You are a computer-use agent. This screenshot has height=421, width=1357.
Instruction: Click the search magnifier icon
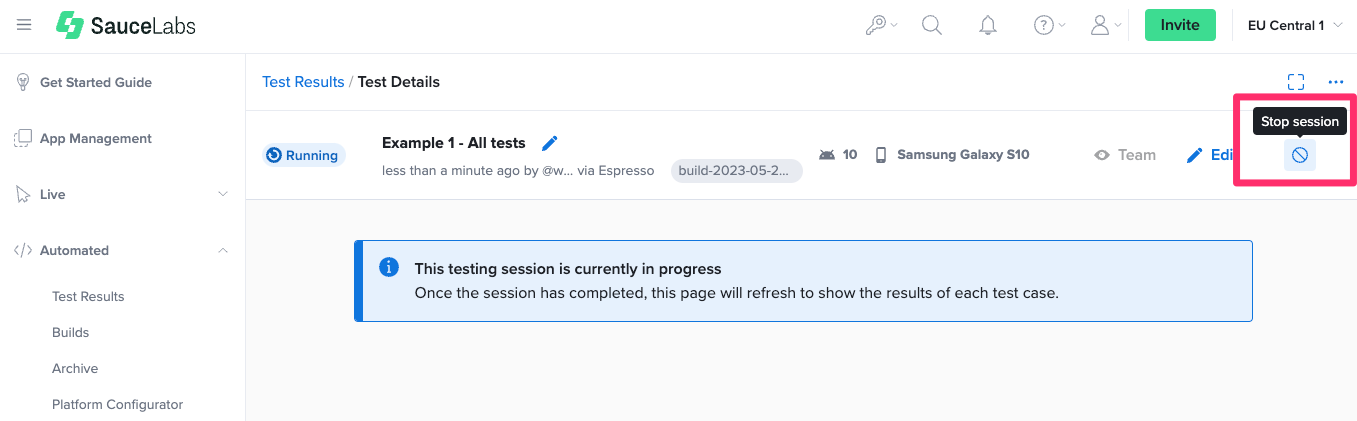click(x=932, y=26)
